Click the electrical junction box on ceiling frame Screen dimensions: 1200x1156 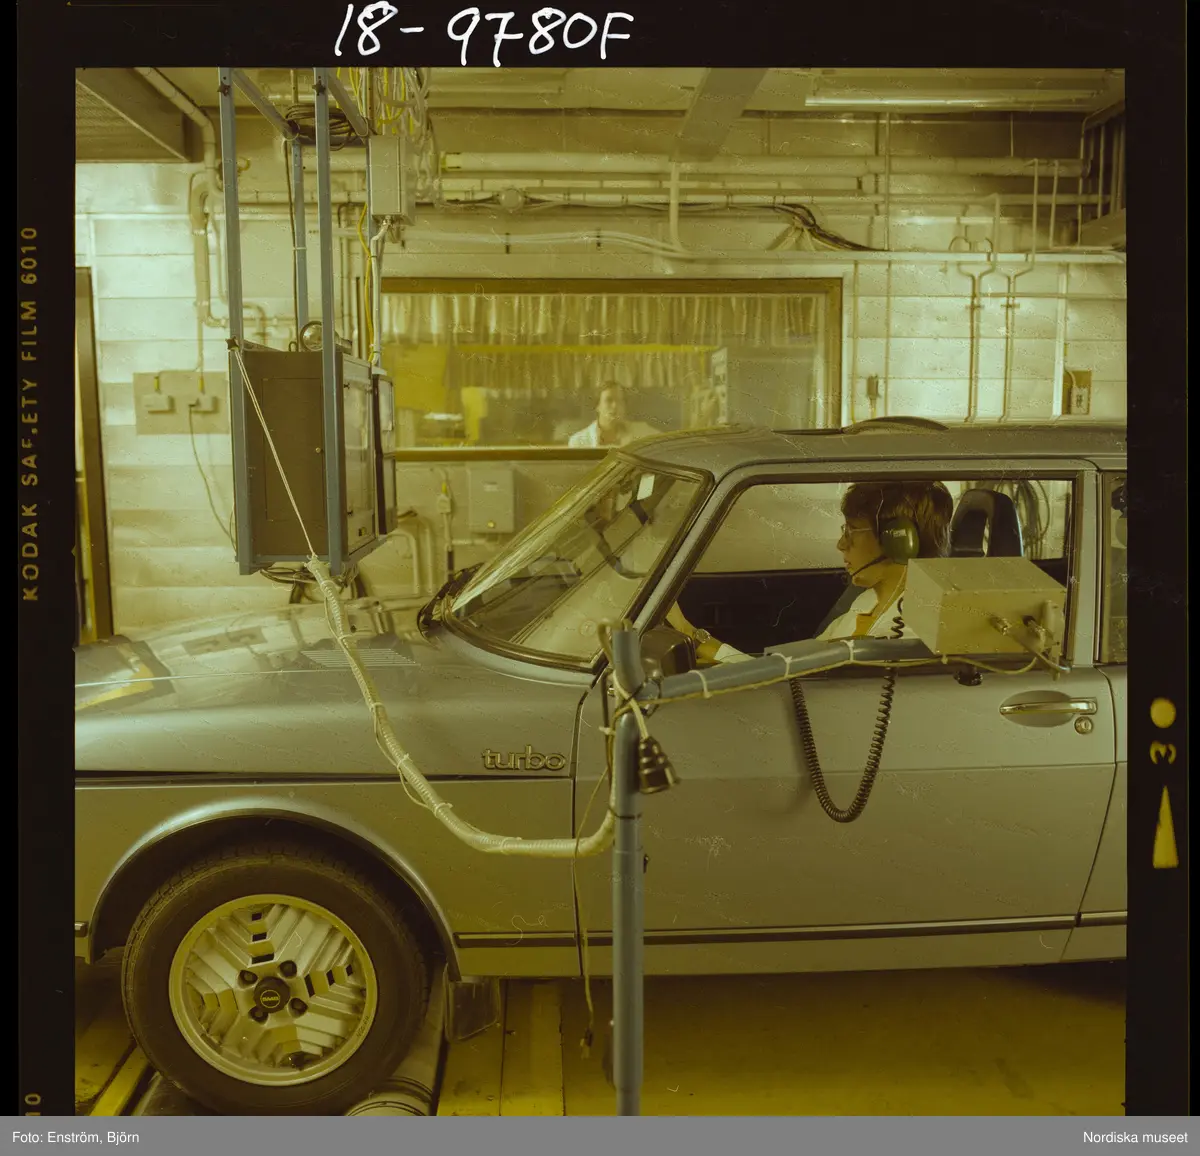(390, 178)
